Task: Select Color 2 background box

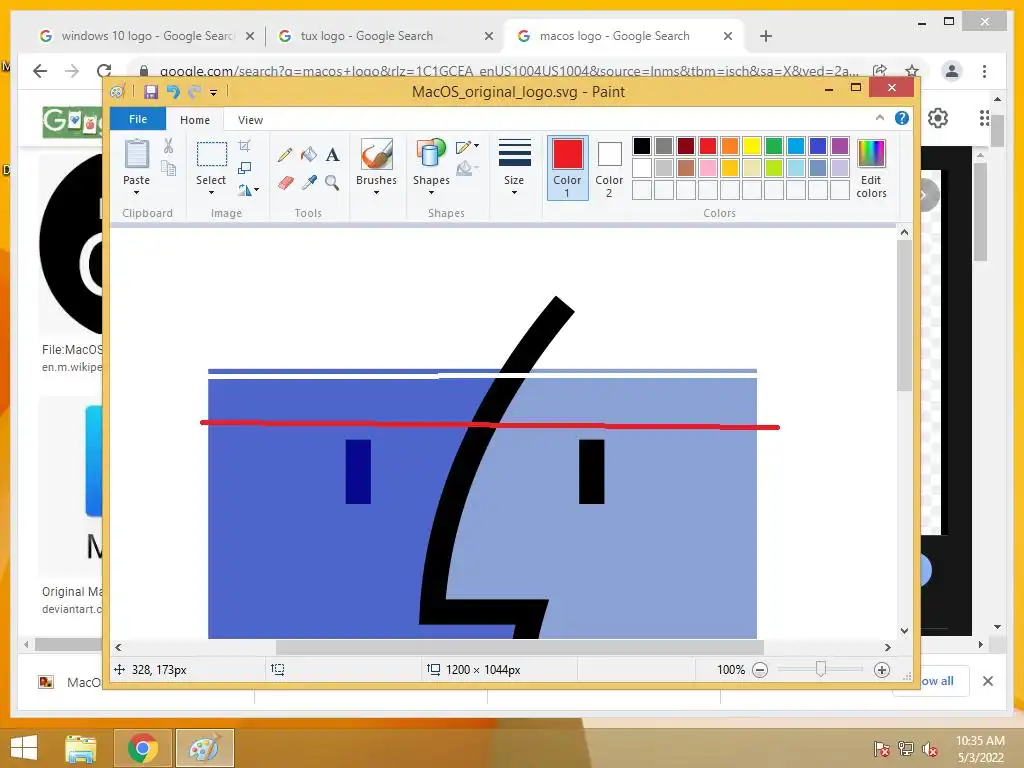Action: (x=609, y=168)
